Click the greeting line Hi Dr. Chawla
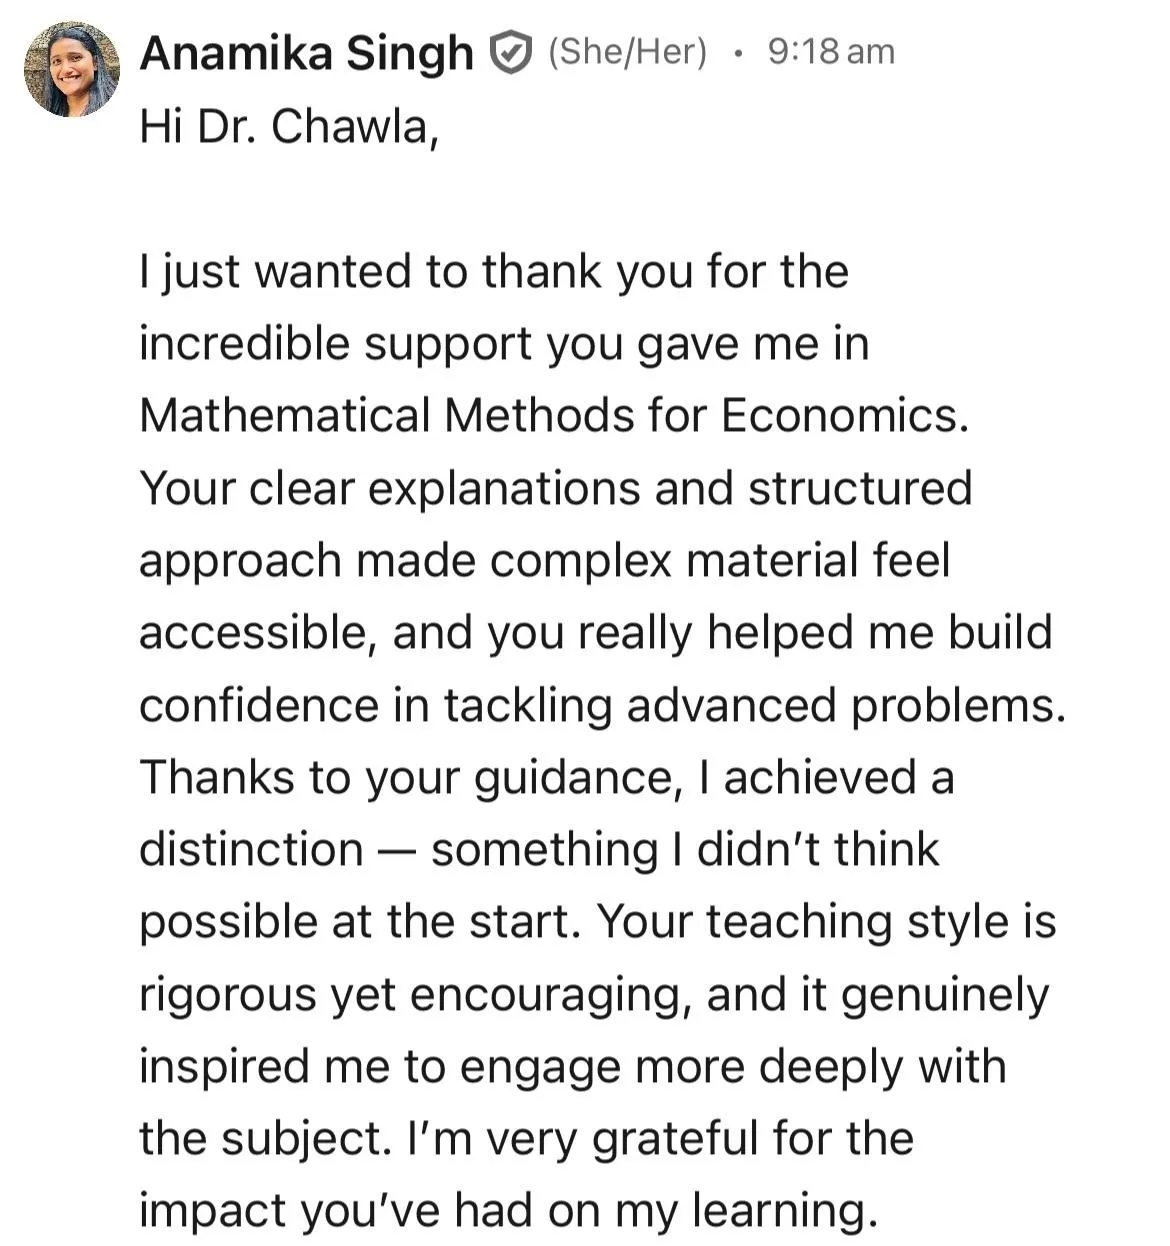The width and height of the screenshot is (1170, 1246). (x=289, y=127)
